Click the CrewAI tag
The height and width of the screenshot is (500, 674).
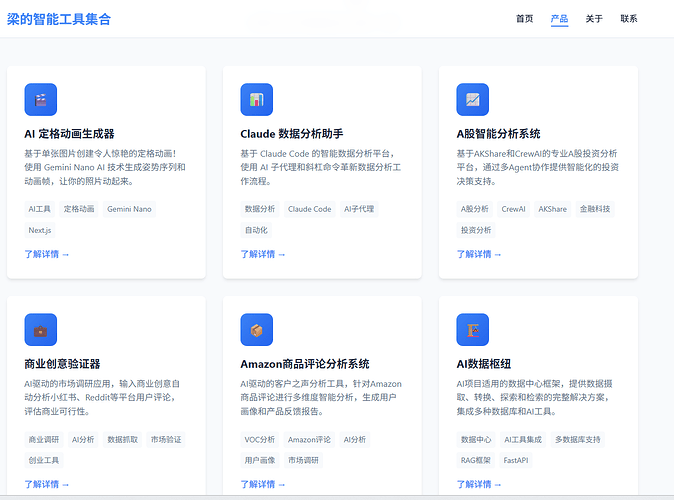tap(513, 209)
